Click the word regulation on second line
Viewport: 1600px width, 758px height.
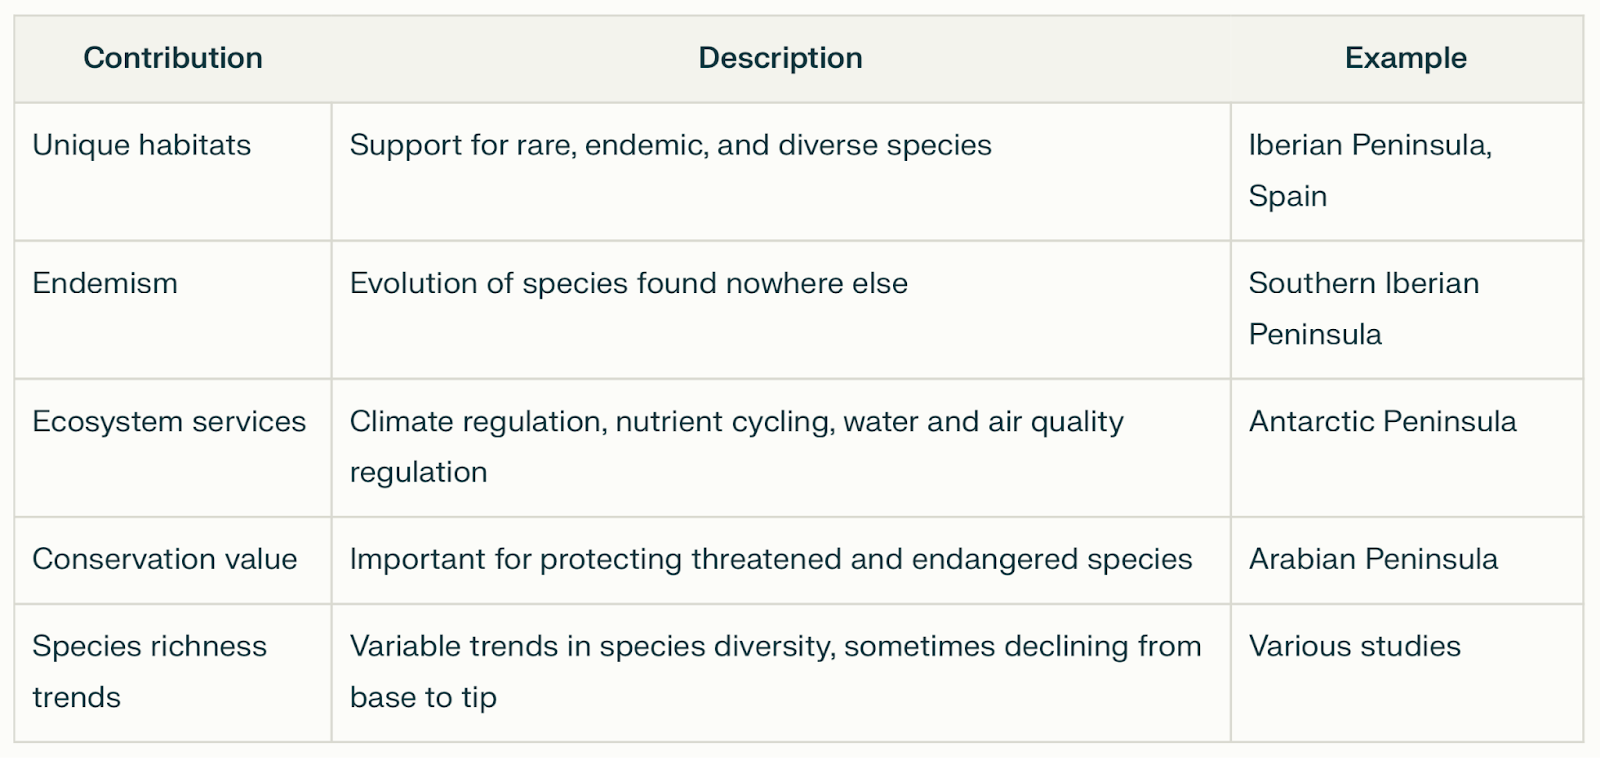(x=419, y=472)
